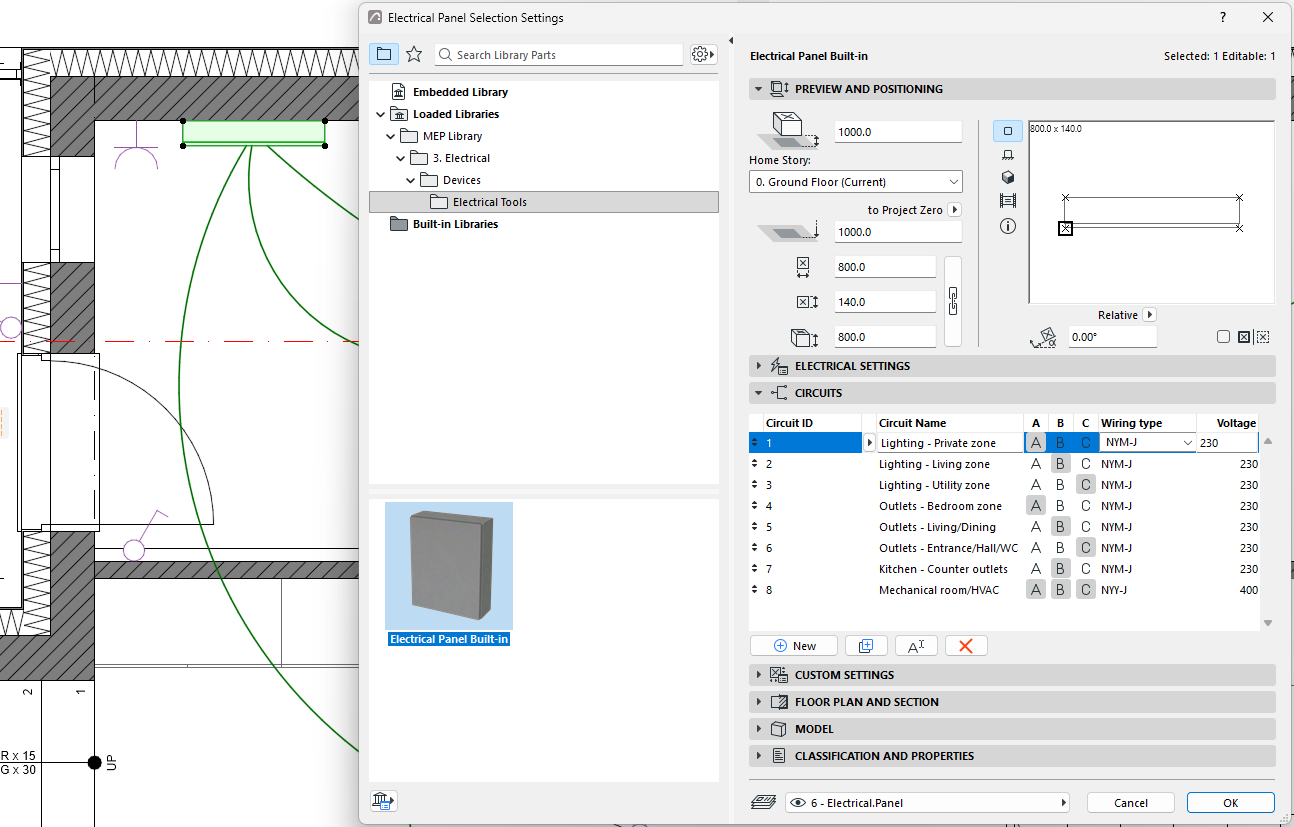Open the Favorites star view
Viewport: 1294px width, 827px height.
tap(414, 54)
